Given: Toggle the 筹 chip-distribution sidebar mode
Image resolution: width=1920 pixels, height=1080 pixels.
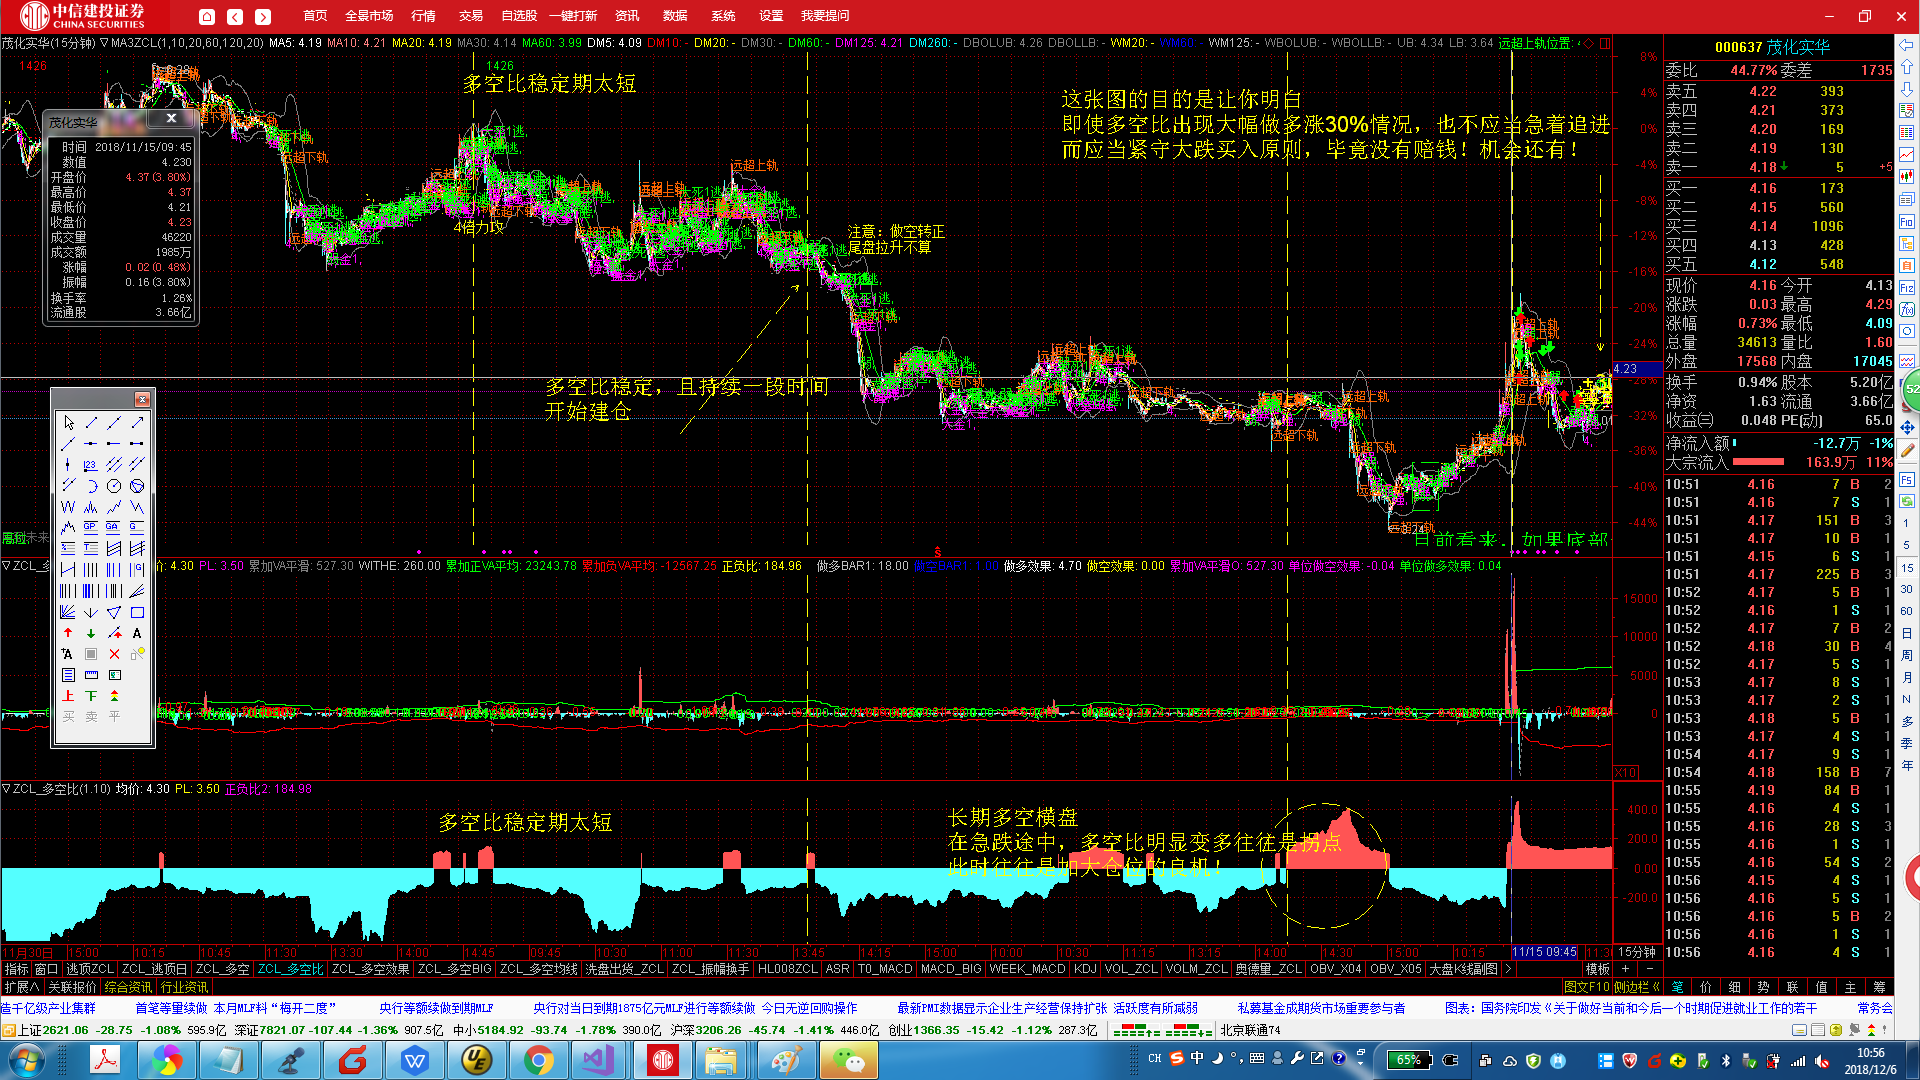Looking at the screenshot, I should point(1880,987).
